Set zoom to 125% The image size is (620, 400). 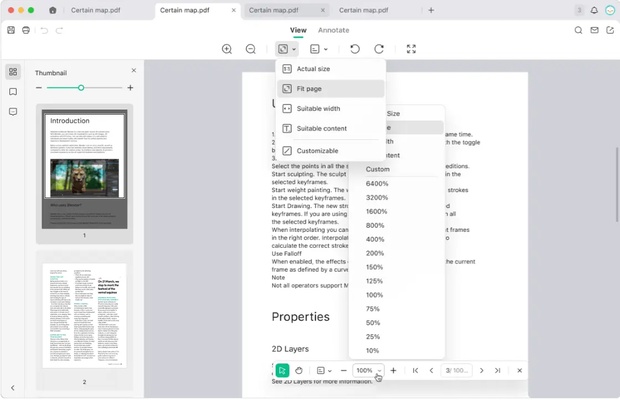(x=374, y=281)
